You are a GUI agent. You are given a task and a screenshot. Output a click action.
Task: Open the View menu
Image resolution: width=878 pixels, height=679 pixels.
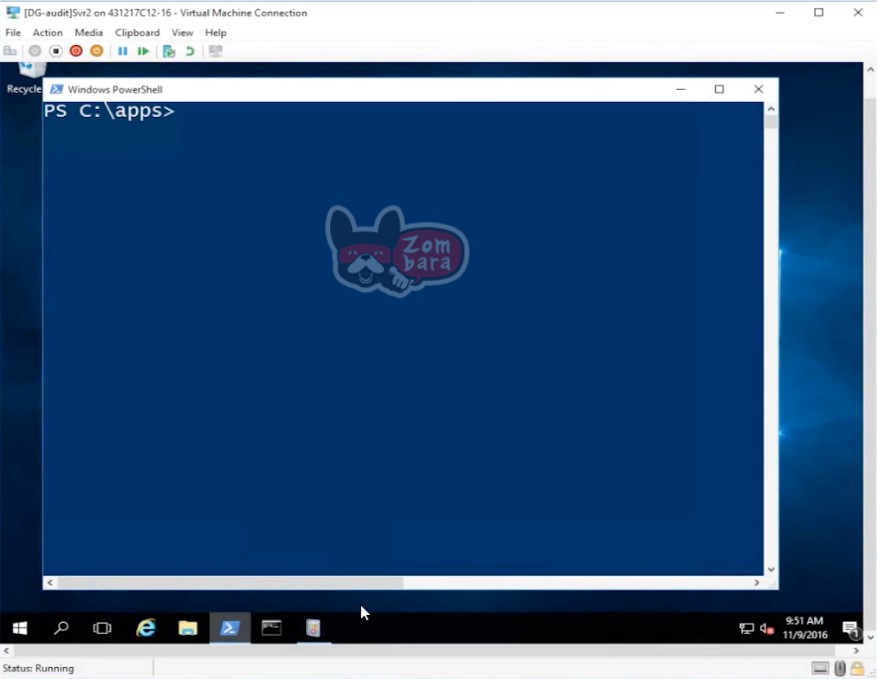(x=182, y=32)
